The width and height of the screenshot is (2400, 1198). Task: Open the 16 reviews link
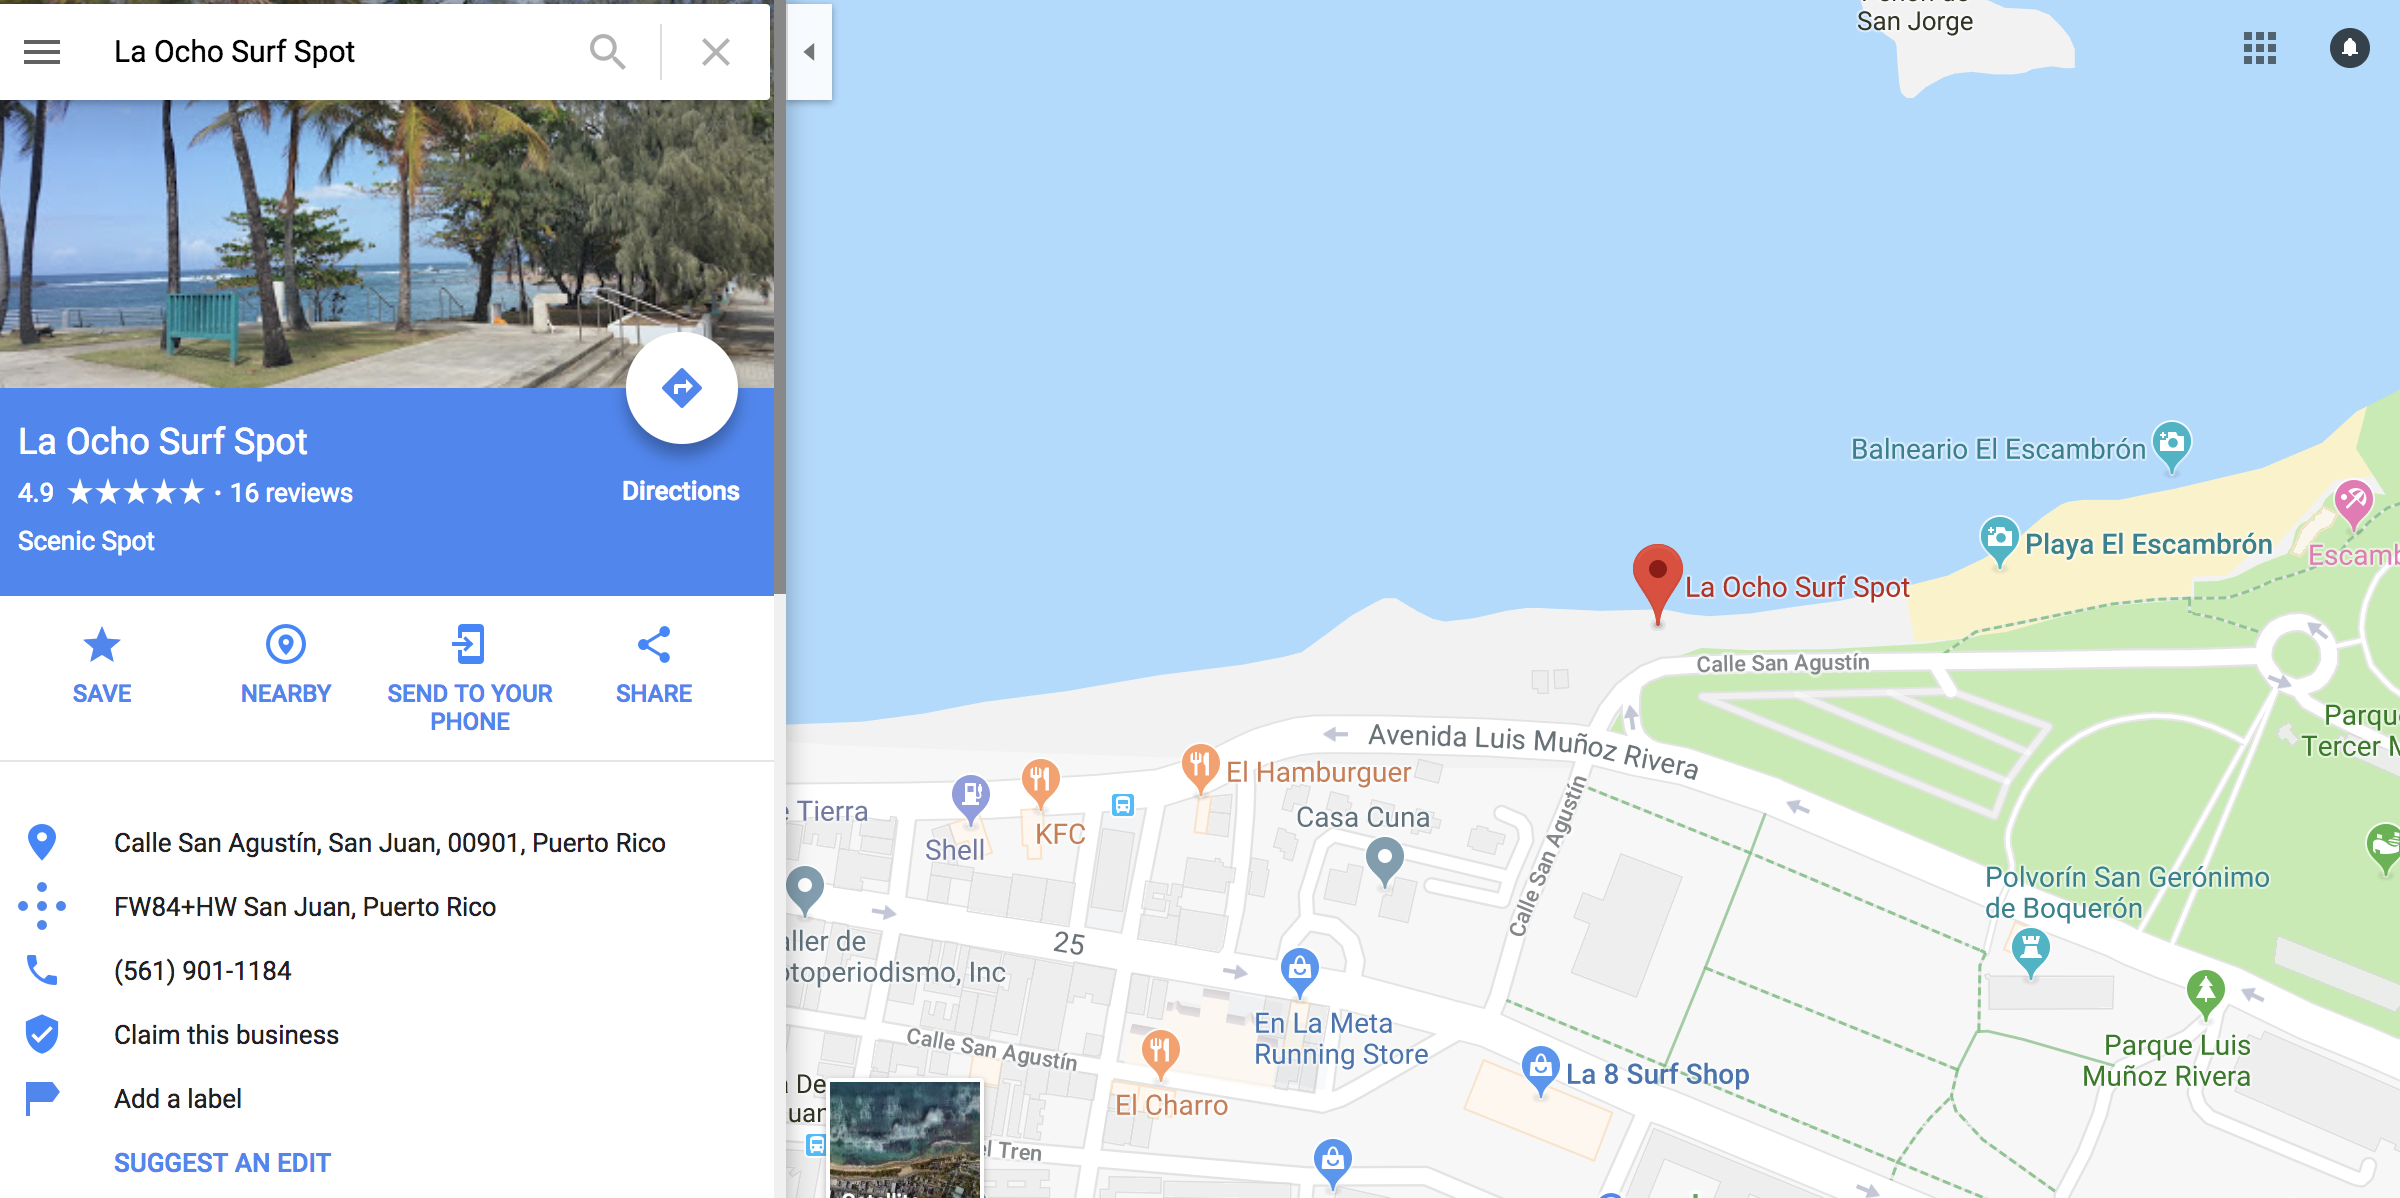(291, 493)
